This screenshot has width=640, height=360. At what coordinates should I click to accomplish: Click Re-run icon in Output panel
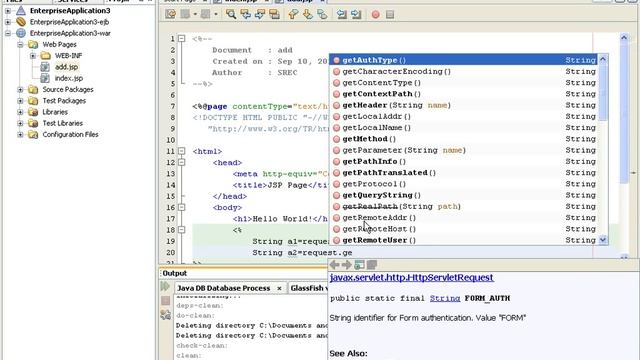pos(165,287)
